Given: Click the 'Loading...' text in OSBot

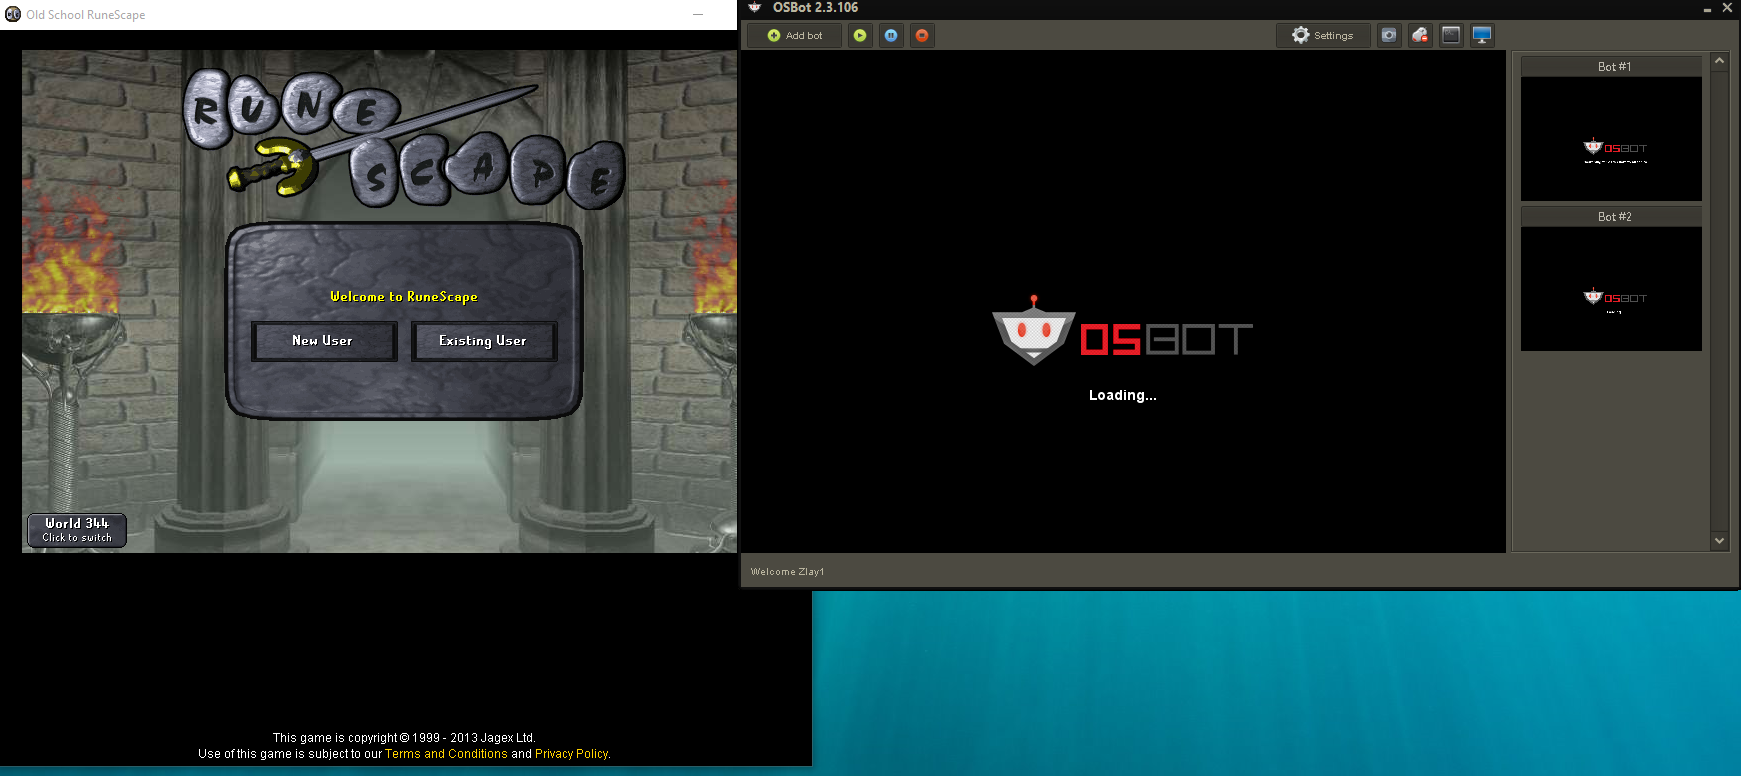Looking at the screenshot, I should 1123,395.
